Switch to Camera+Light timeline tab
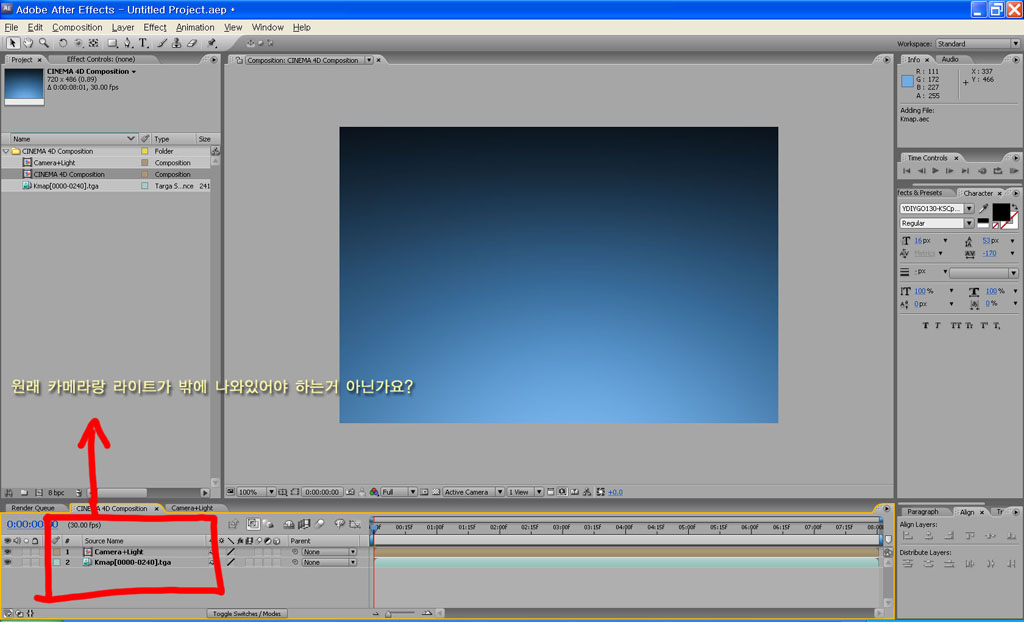 192,508
